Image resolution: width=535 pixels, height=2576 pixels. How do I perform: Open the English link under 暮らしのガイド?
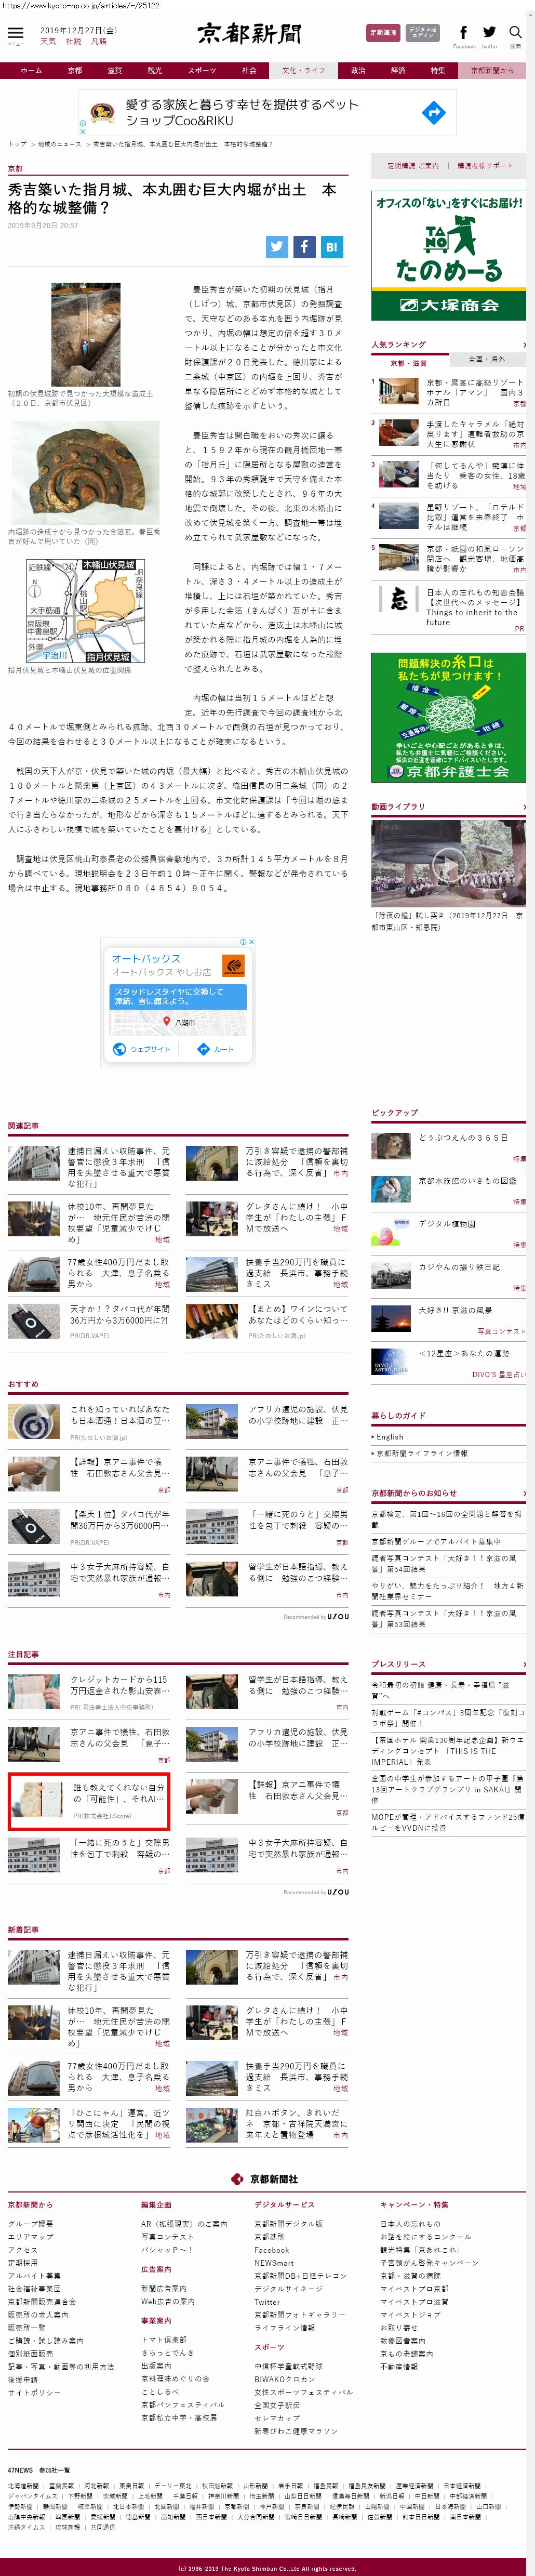point(390,1437)
